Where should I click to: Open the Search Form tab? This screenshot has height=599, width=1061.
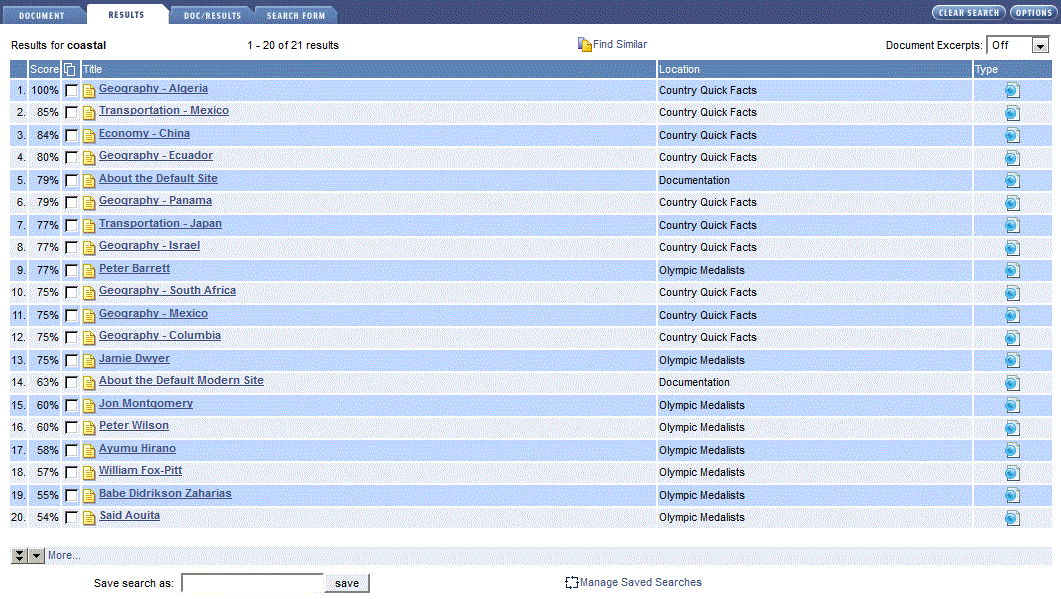(295, 16)
